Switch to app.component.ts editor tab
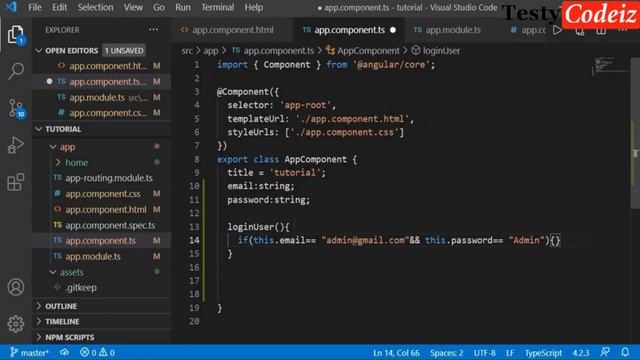Viewport: 640px width, 360px height. click(x=349, y=30)
